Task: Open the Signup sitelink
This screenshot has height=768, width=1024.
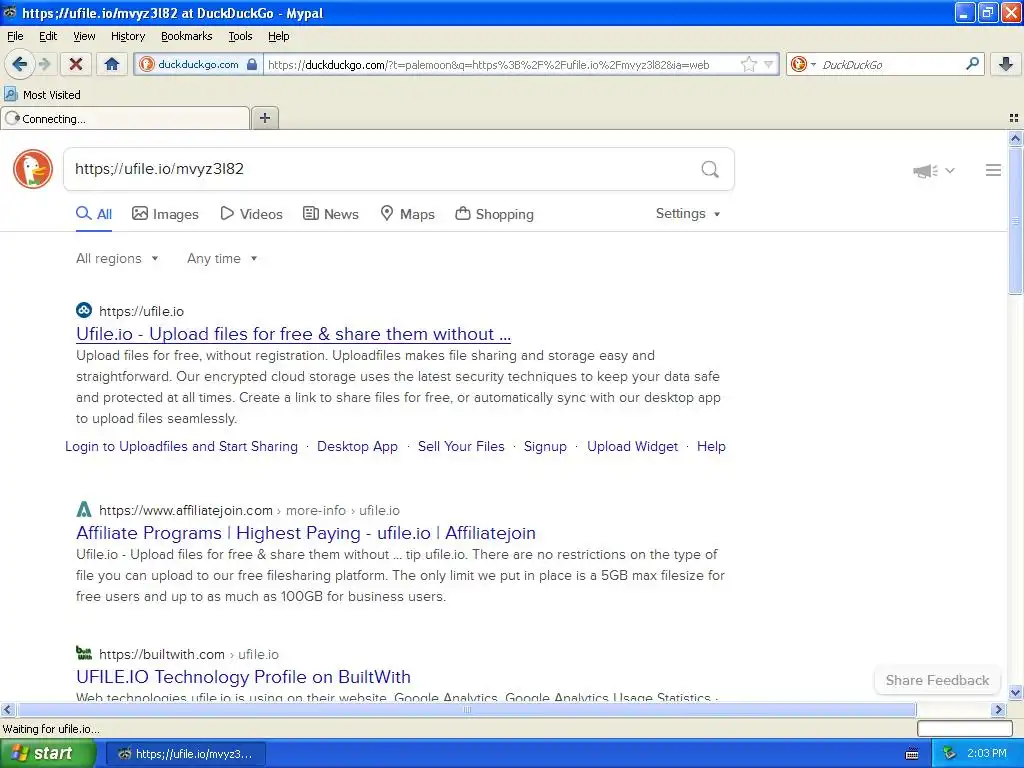Action: tap(545, 447)
